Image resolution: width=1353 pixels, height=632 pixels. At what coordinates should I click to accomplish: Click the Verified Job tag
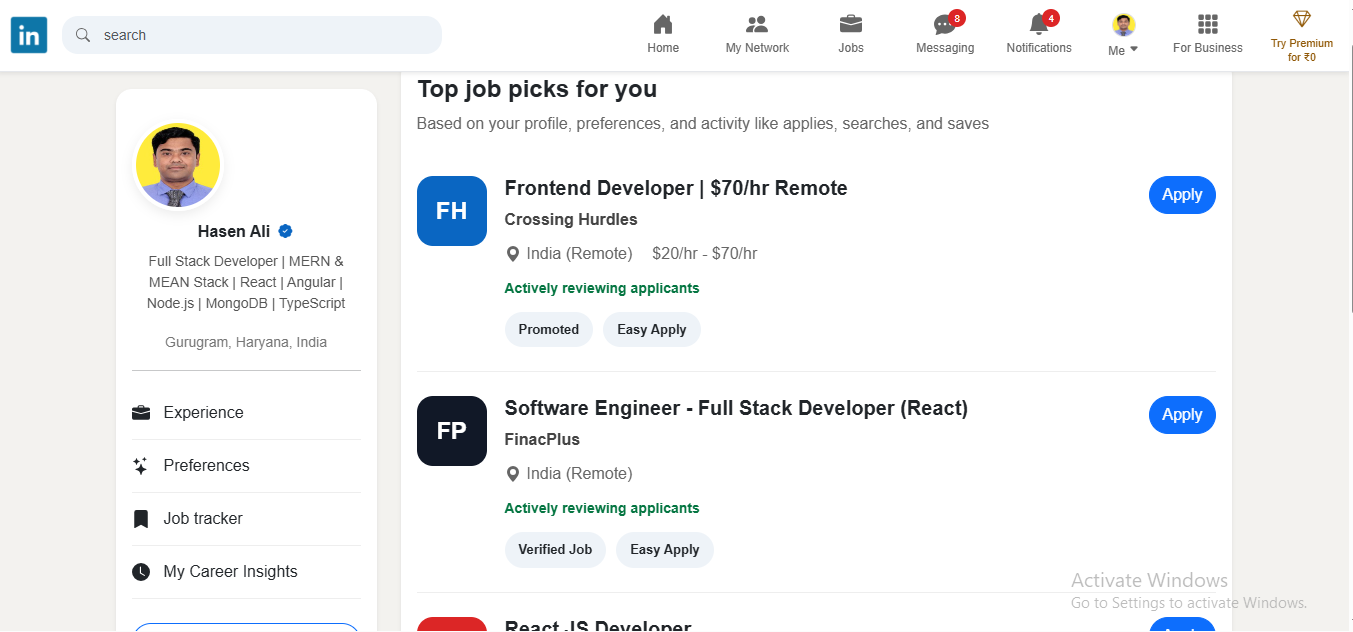pos(555,550)
